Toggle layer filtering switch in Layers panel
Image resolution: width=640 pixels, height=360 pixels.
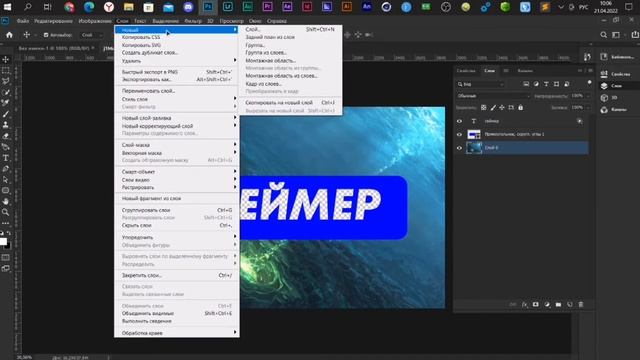pyautogui.click(x=589, y=83)
